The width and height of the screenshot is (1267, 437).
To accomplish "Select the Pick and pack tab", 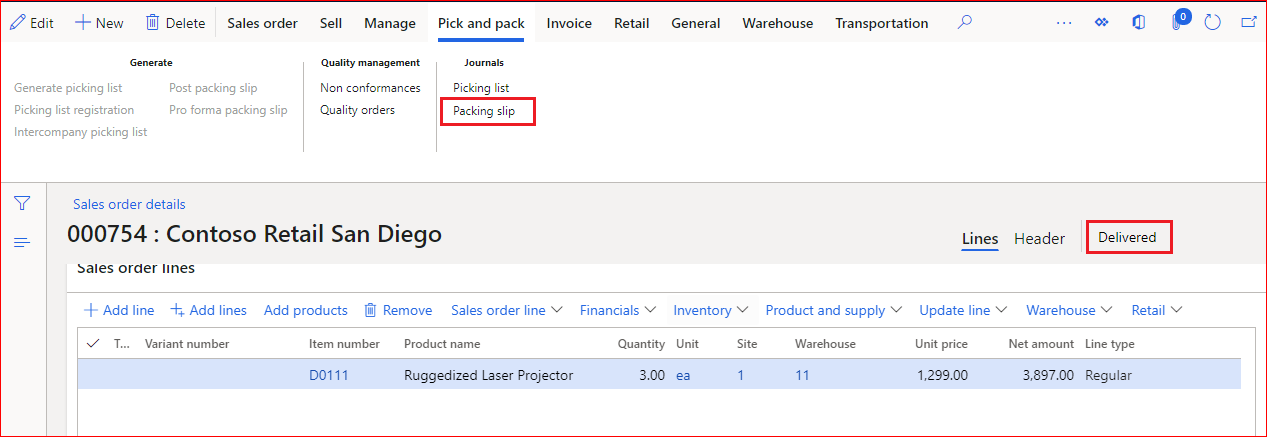I will click(481, 23).
